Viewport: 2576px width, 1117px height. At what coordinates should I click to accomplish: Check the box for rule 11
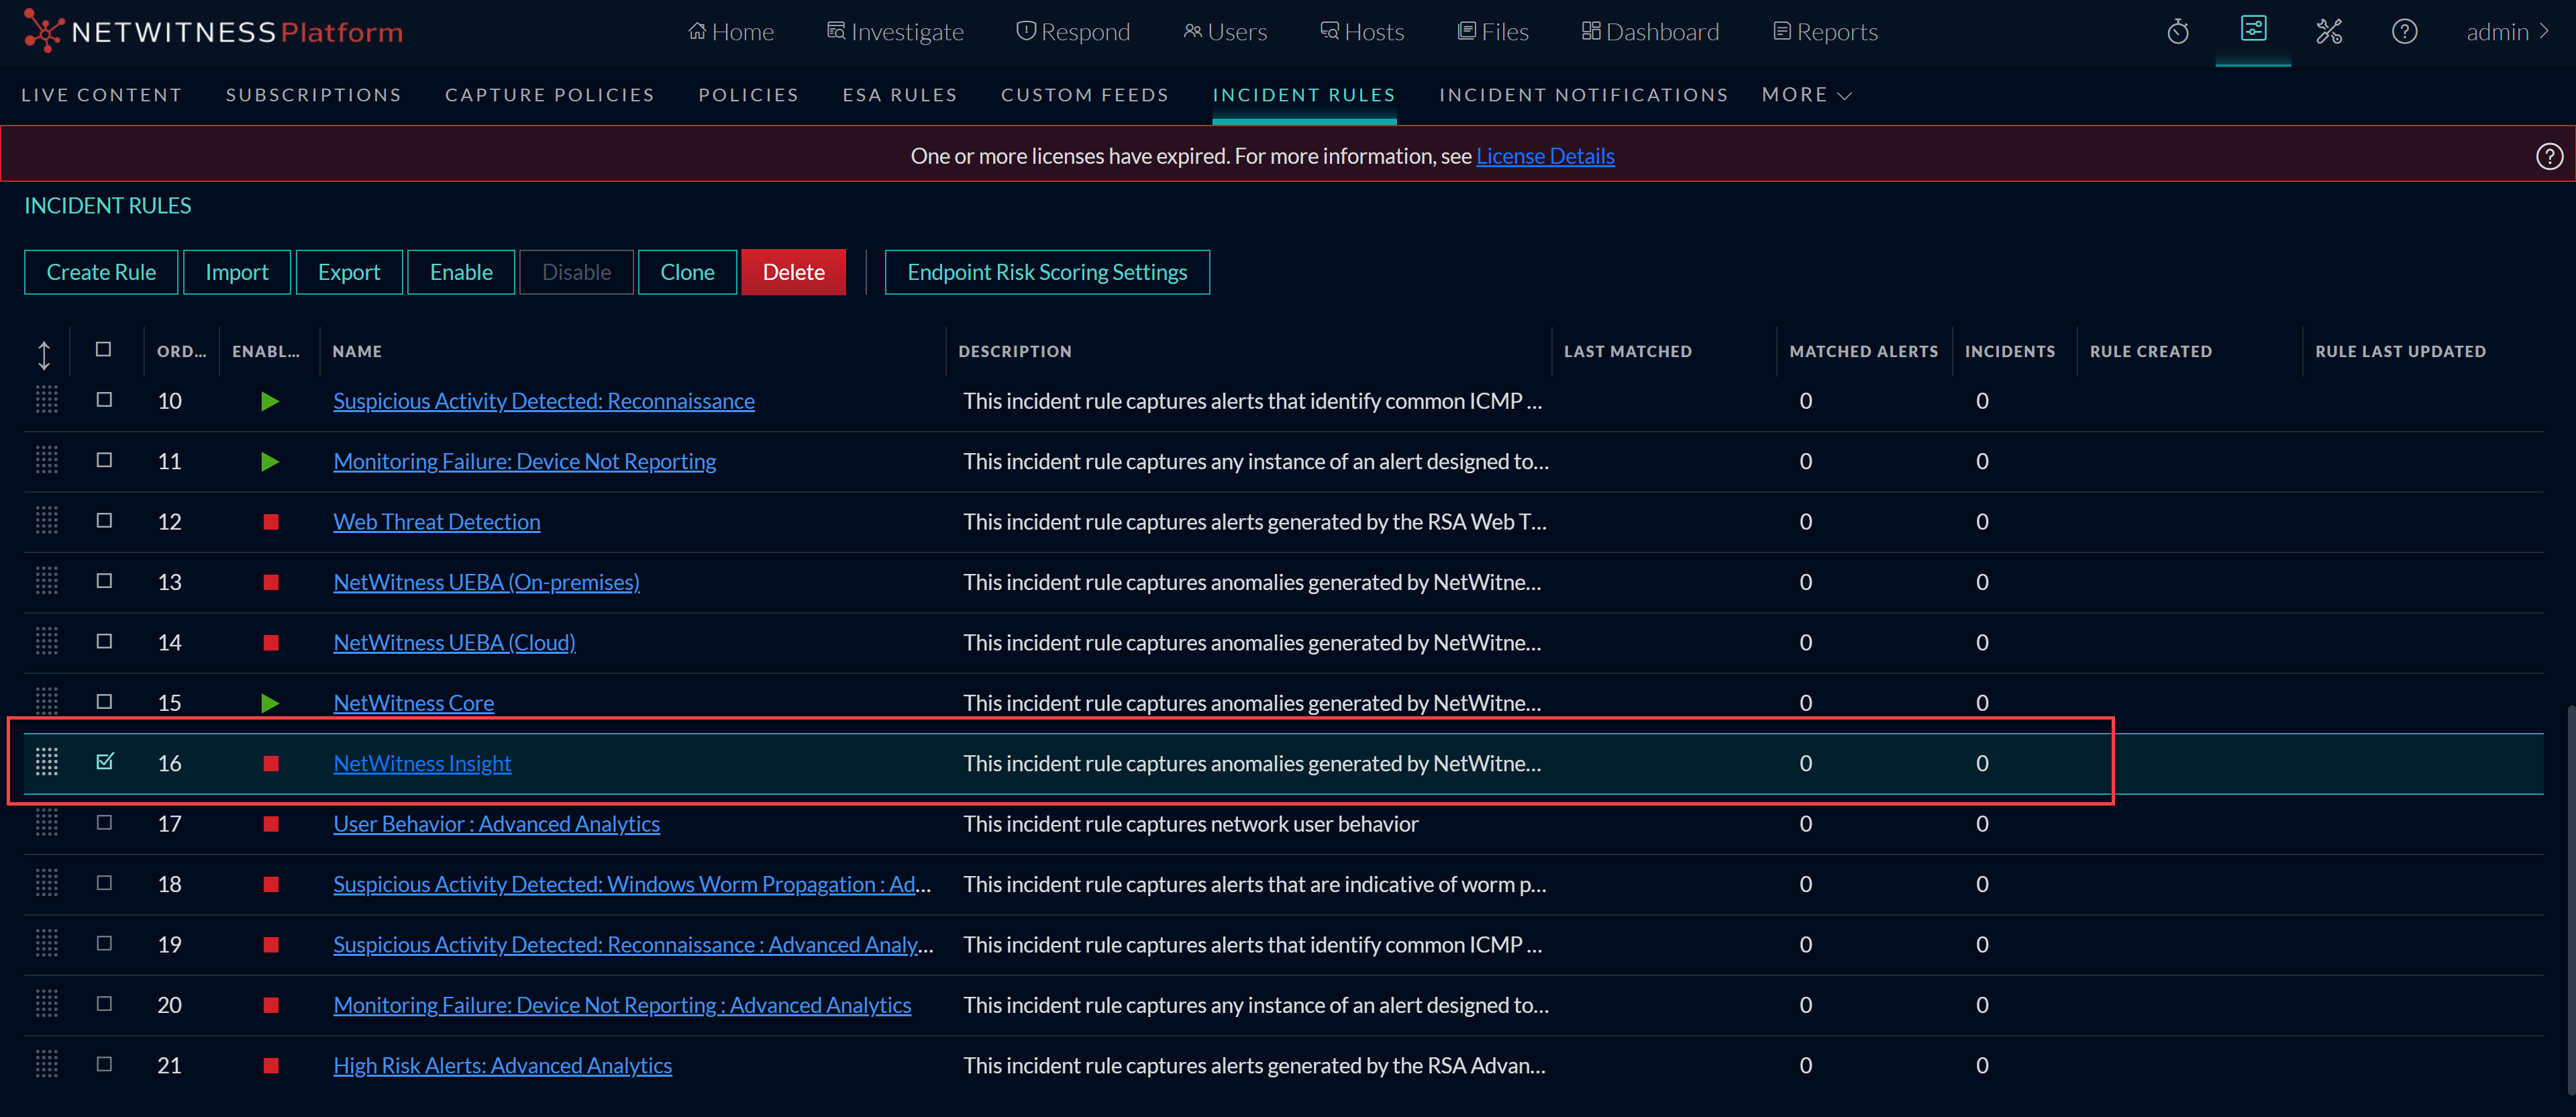click(x=104, y=460)
